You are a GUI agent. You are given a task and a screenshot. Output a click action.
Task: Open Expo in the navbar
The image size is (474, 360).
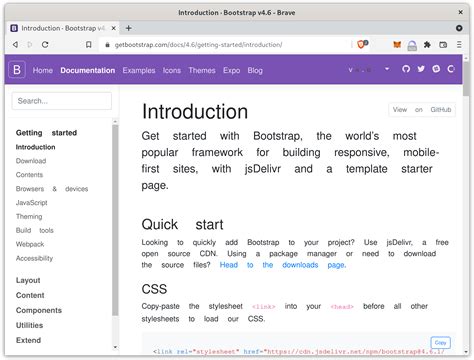click(232, 70)
